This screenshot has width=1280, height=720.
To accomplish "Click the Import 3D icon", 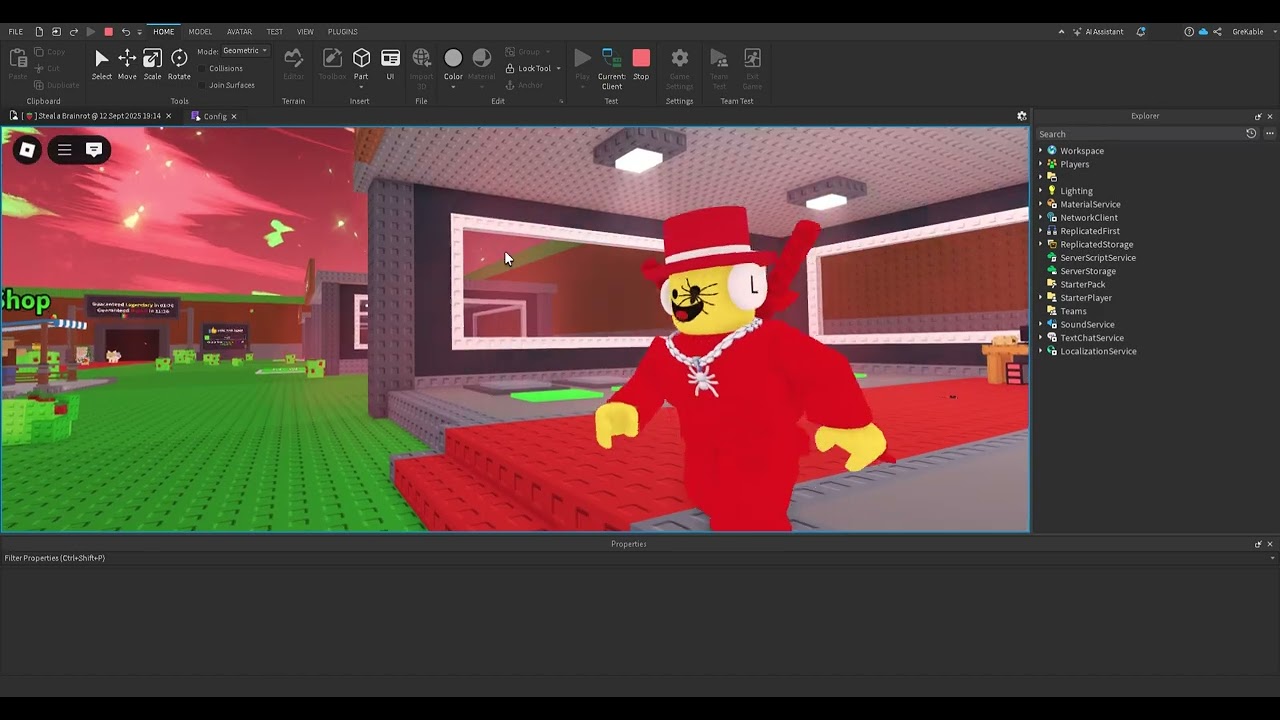I will 421,58.
